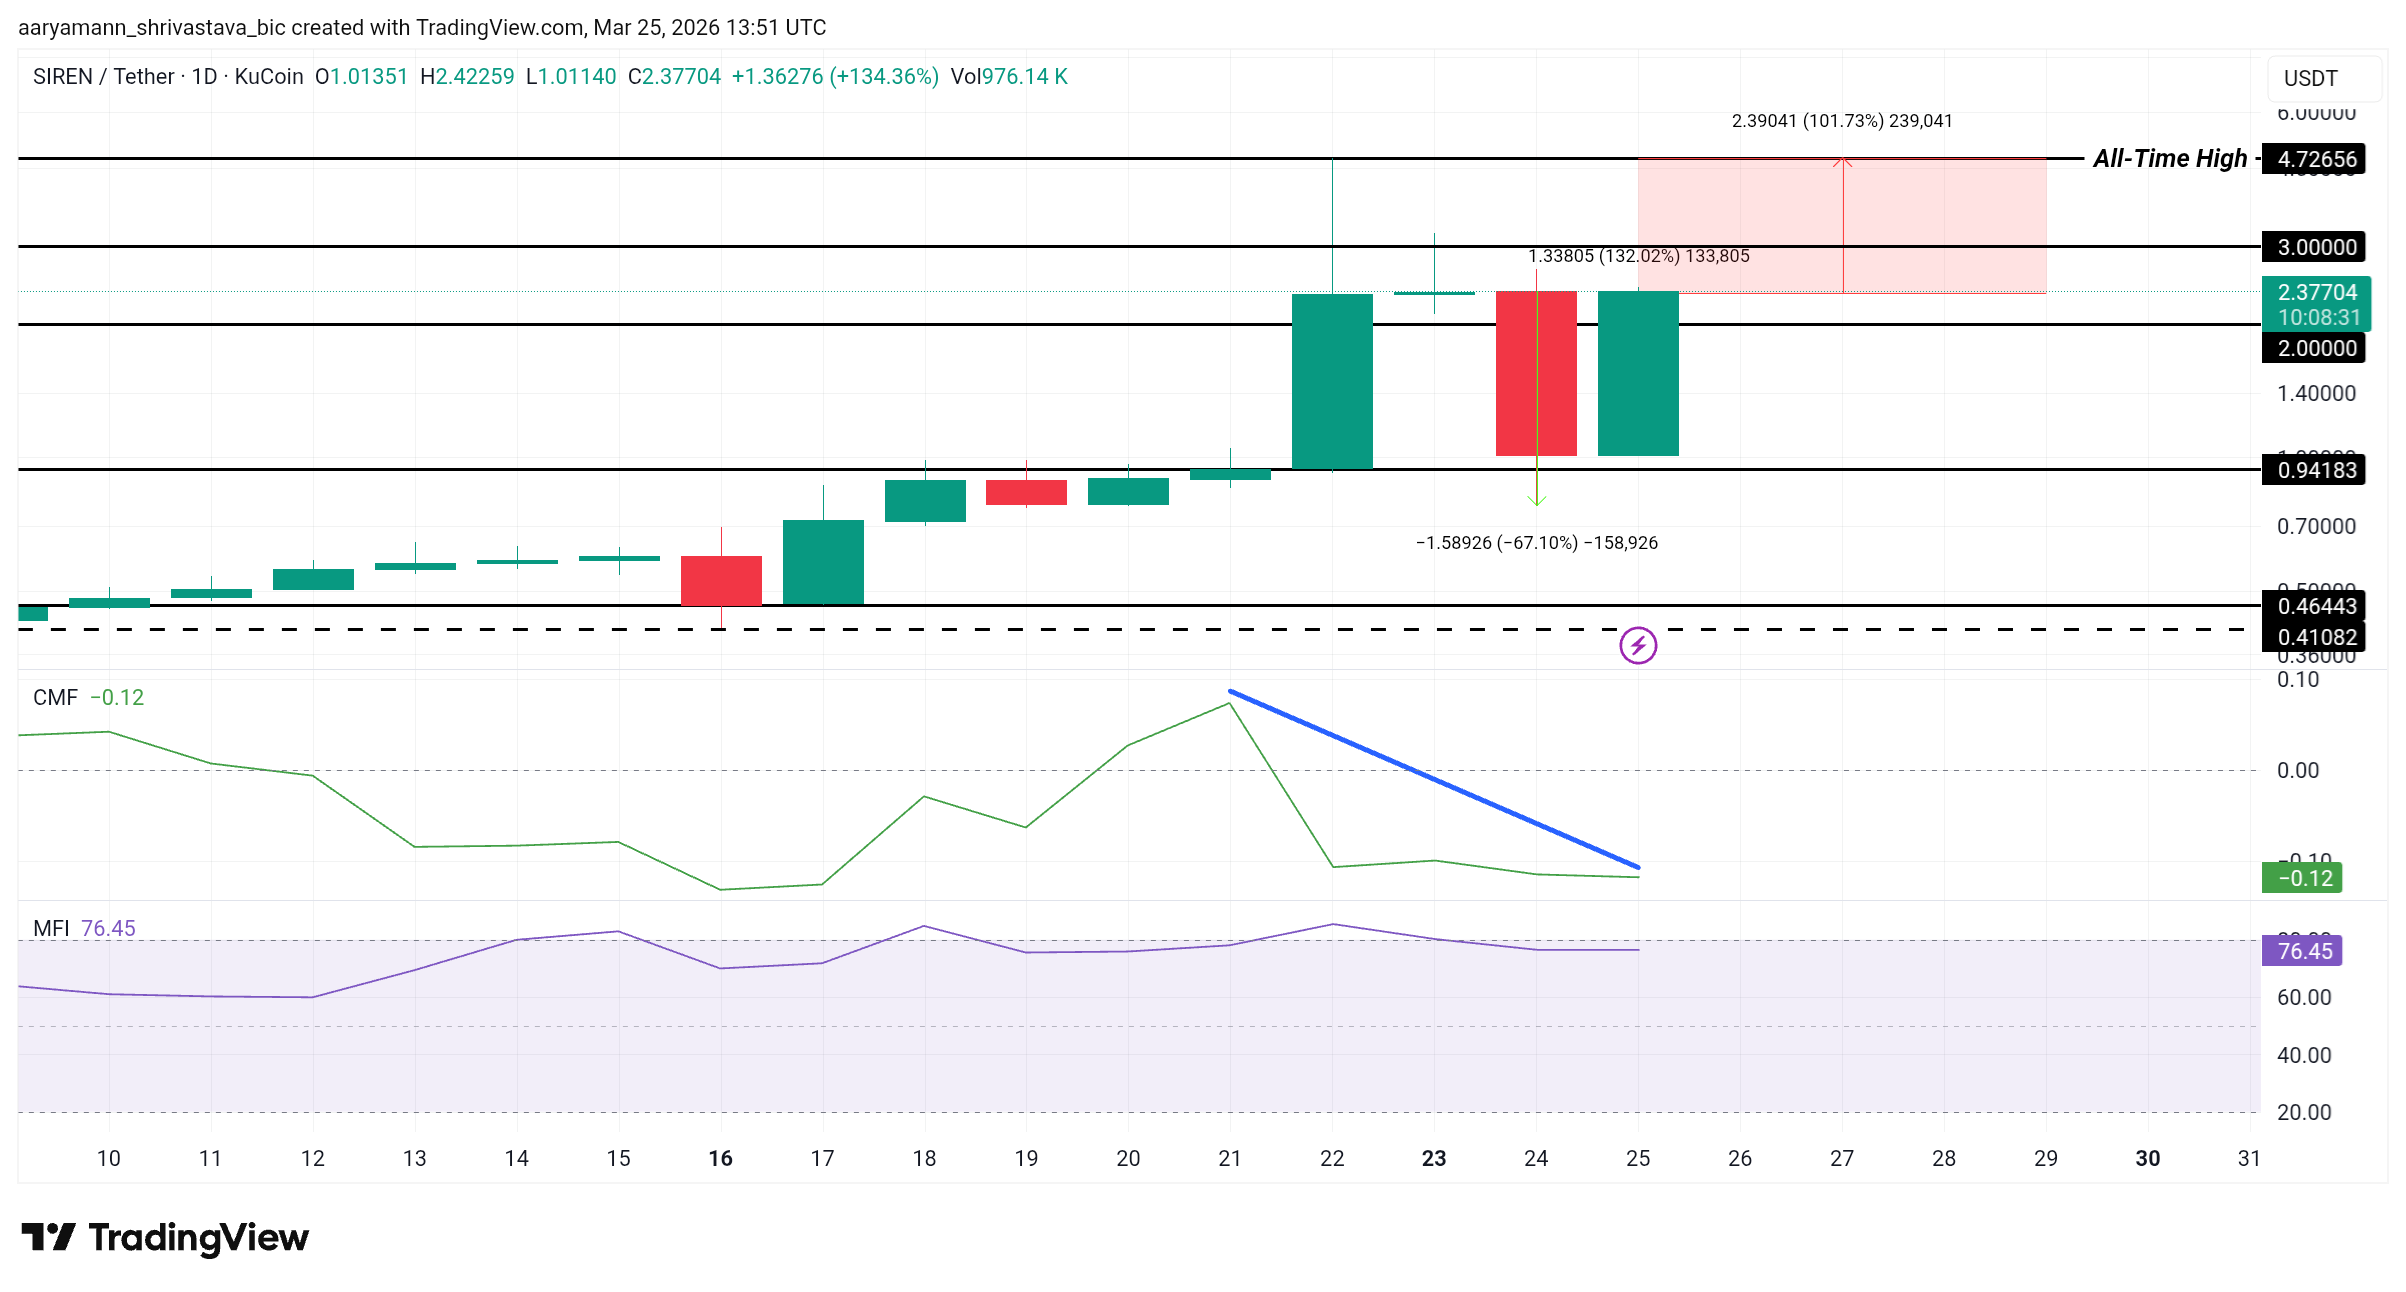Select the 0.46443 horizontal line label
This screenshot has width=2406, height=1292.
coord(2314,606)
